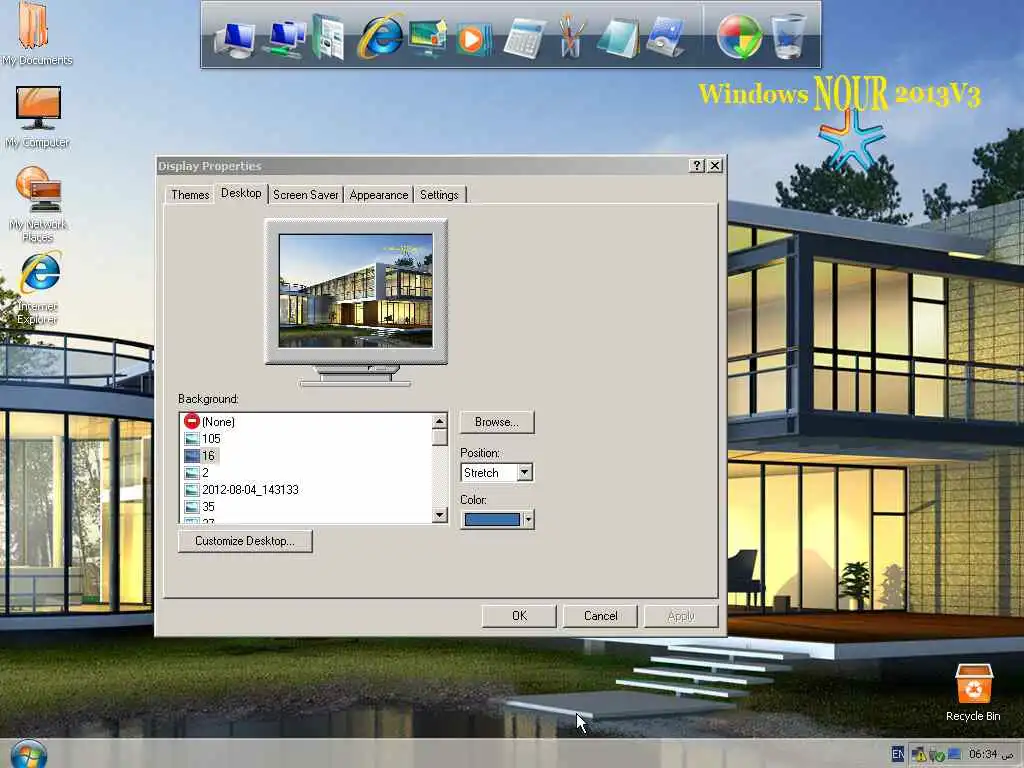Close the Display Properties dialog
The height and width of the screenshot is (768, 1024).
715,165
